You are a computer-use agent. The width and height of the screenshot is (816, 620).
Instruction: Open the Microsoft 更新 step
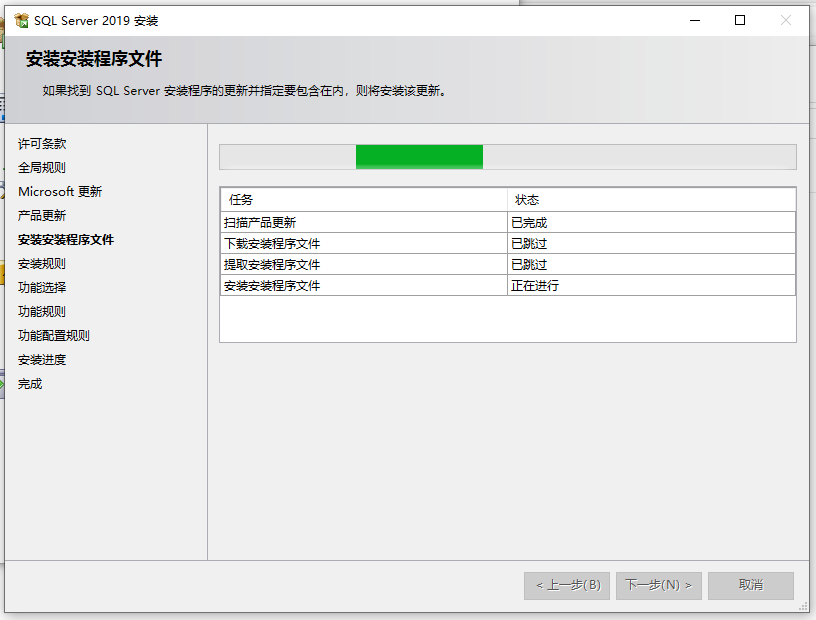coord(60,192)
